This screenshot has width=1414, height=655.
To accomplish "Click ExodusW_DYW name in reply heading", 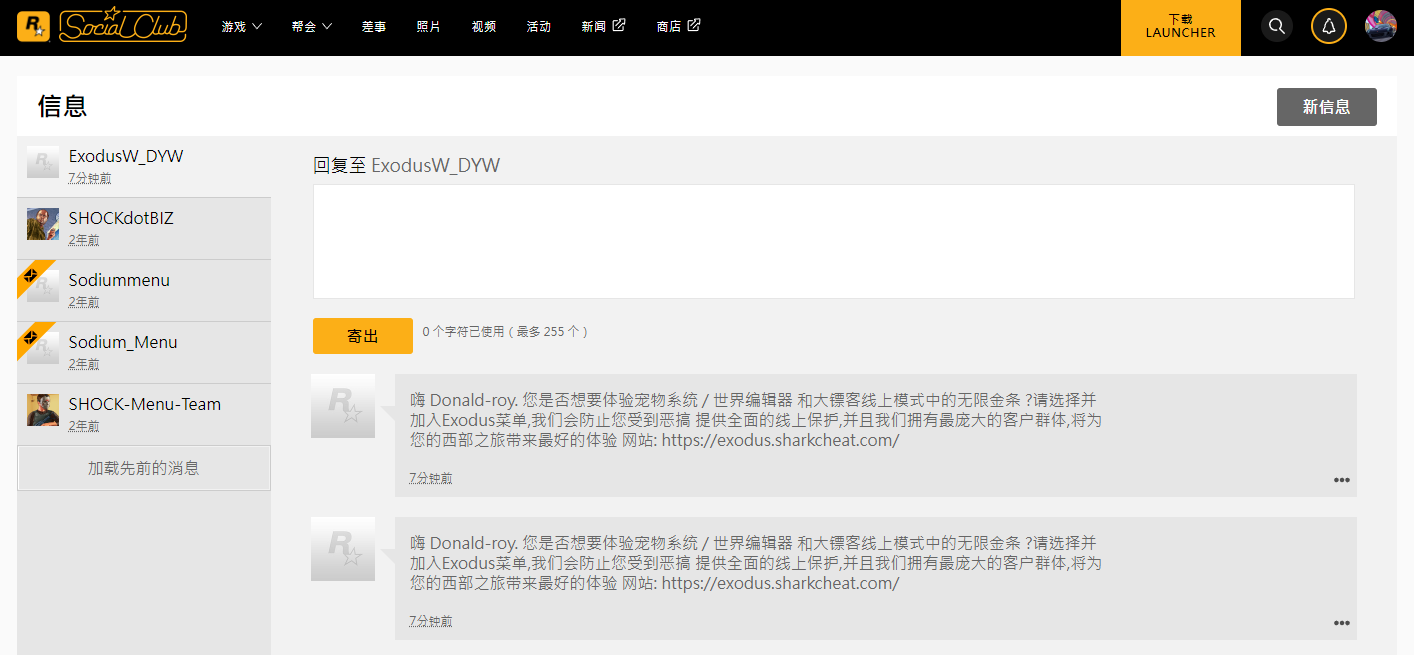I will click(436, 165).
